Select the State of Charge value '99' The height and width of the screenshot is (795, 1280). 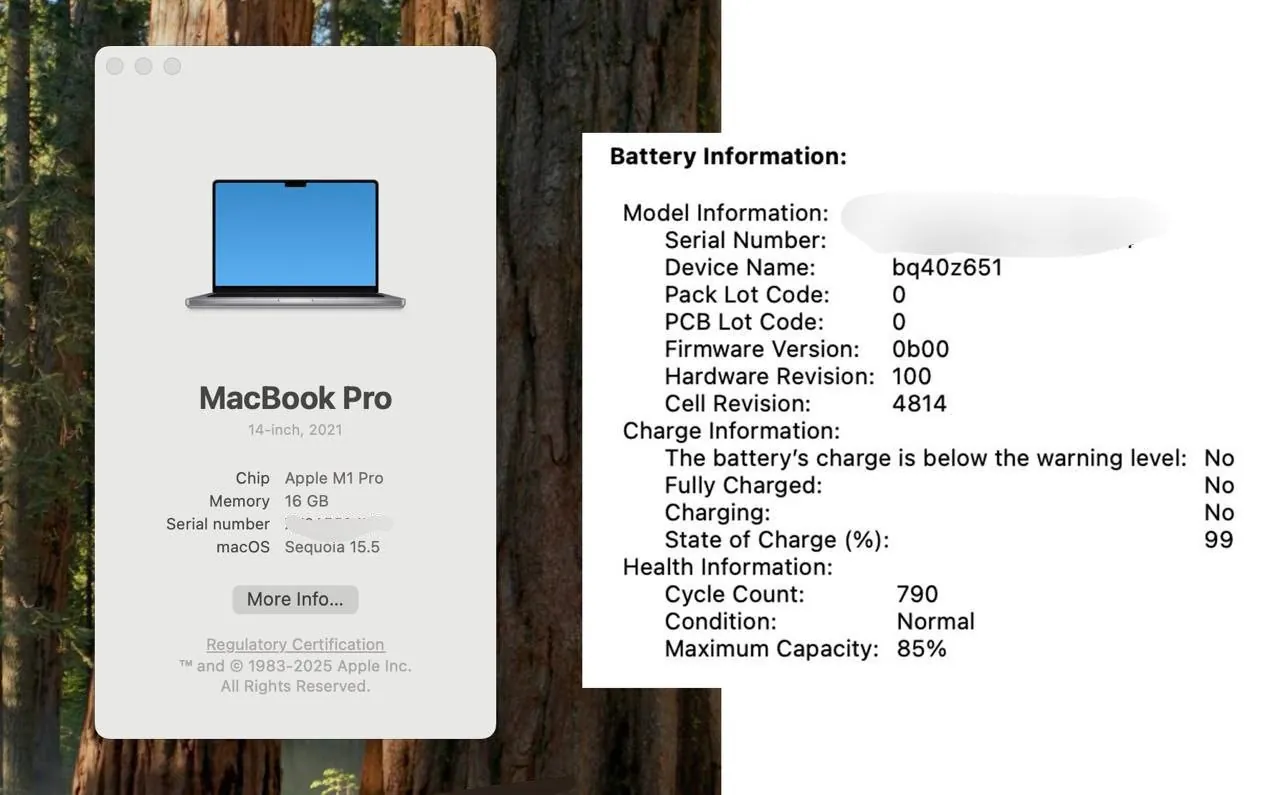1219,540
